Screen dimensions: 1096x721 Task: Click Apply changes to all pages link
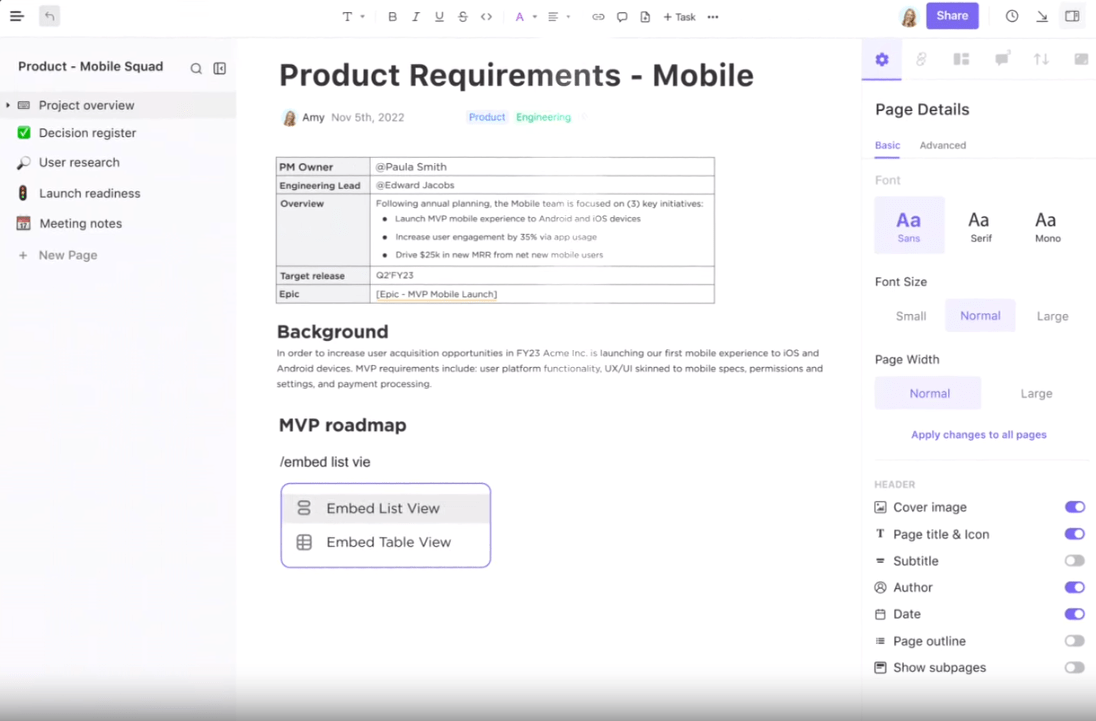pos(979,435)
